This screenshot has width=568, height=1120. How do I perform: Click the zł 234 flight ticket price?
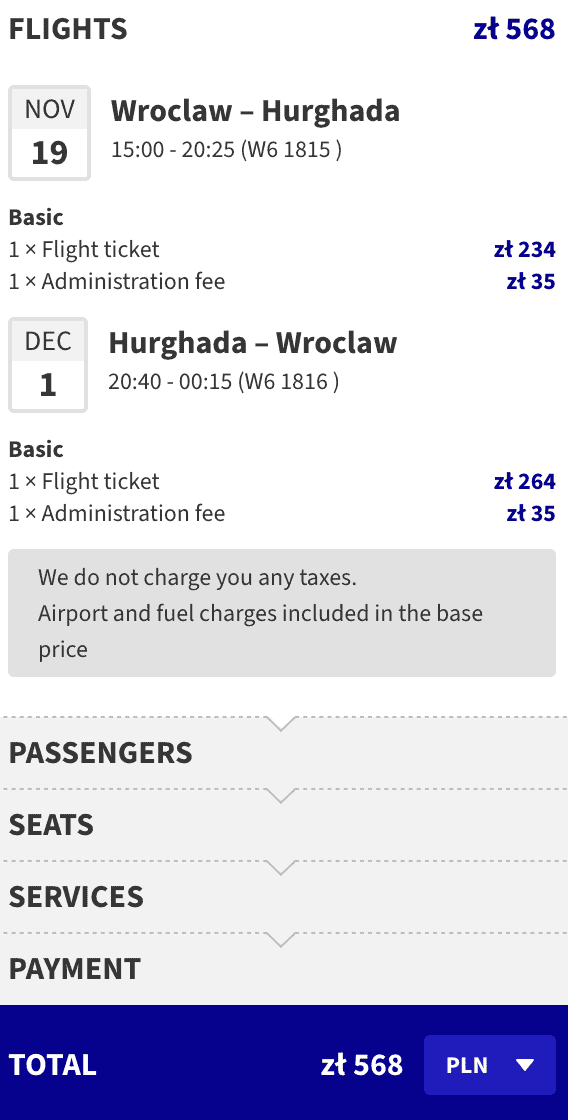pos(524,249)
